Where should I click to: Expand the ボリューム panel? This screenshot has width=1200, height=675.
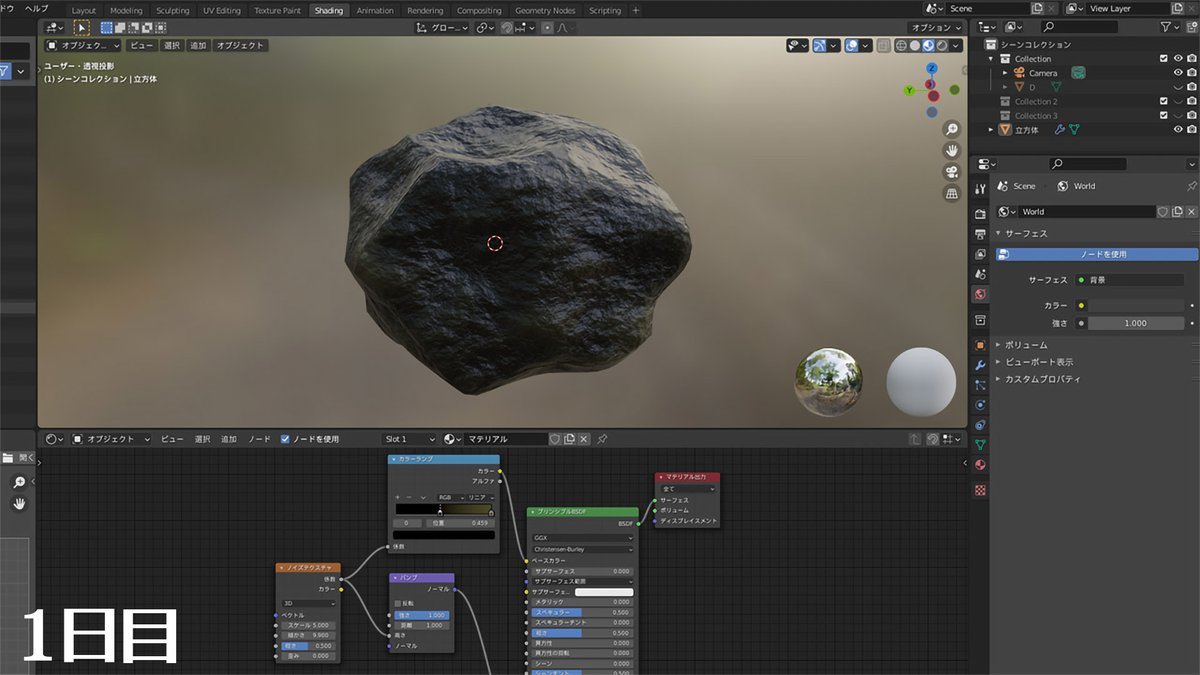click(1026, 345)
